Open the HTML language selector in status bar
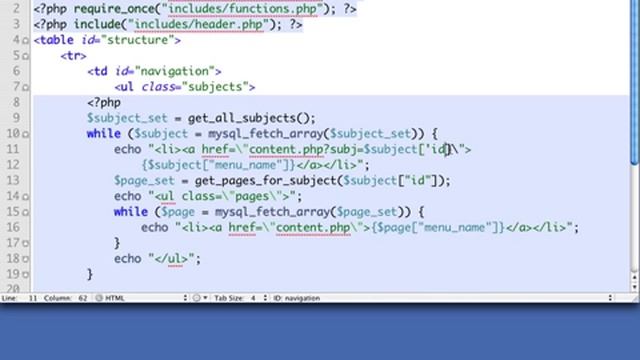Viewport: 640px width, 360px height. pyautogui.click(x=141, y=298)
